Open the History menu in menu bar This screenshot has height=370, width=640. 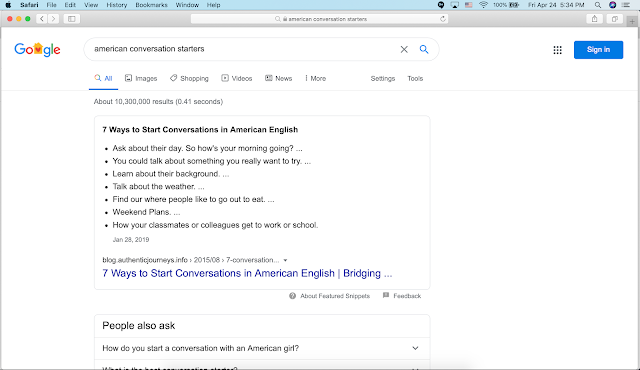[117, 5]
